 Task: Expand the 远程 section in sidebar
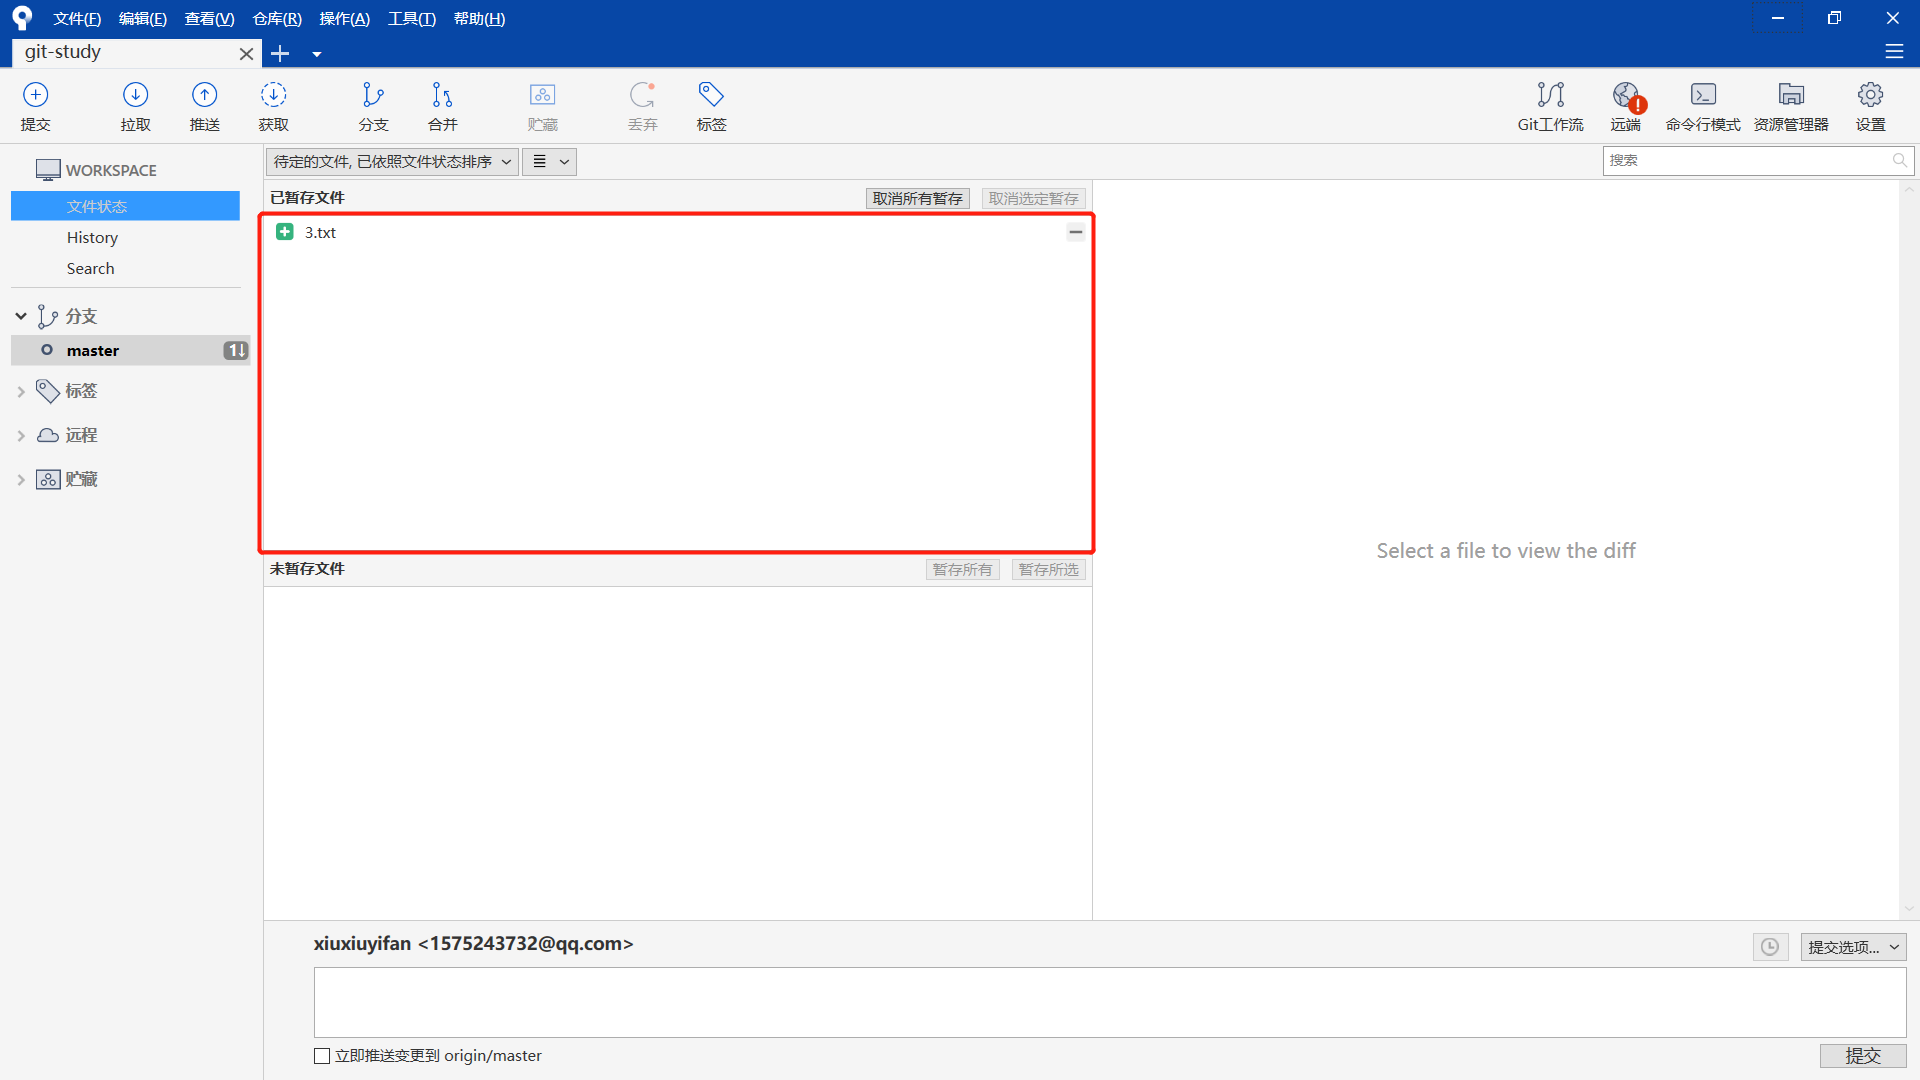(22, 435)
